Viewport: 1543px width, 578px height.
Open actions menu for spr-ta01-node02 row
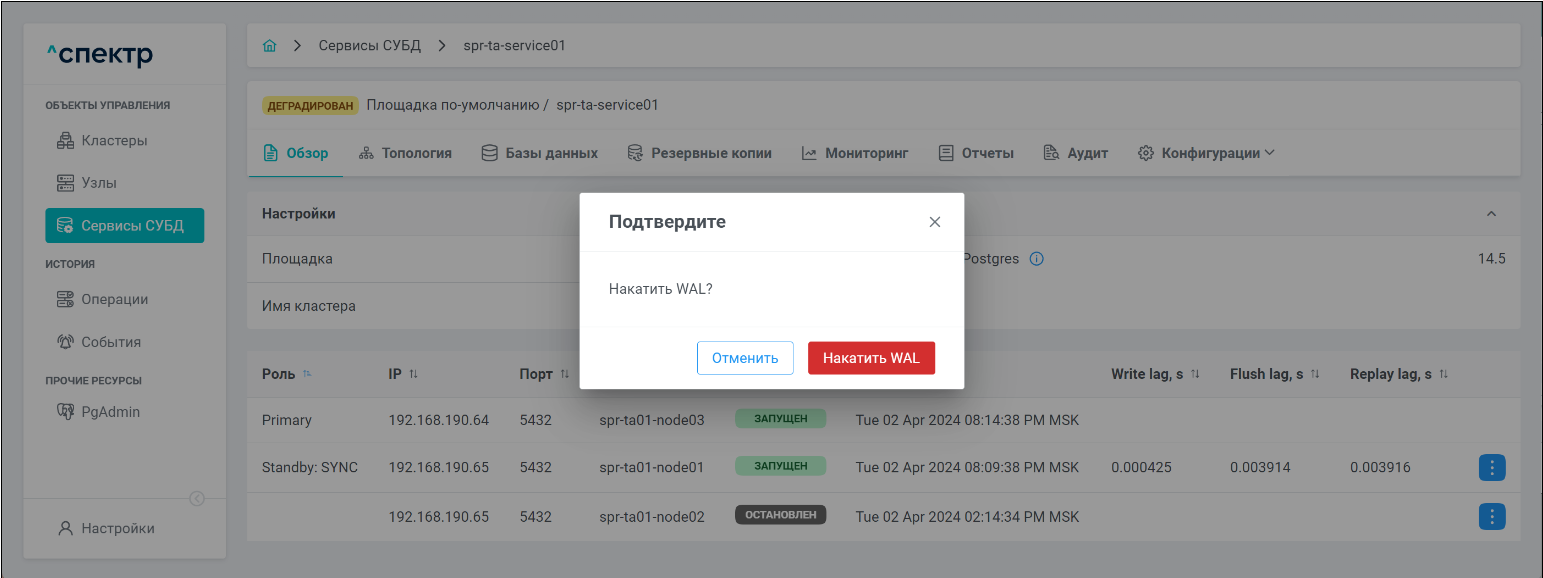click(x=1491, y=516)
